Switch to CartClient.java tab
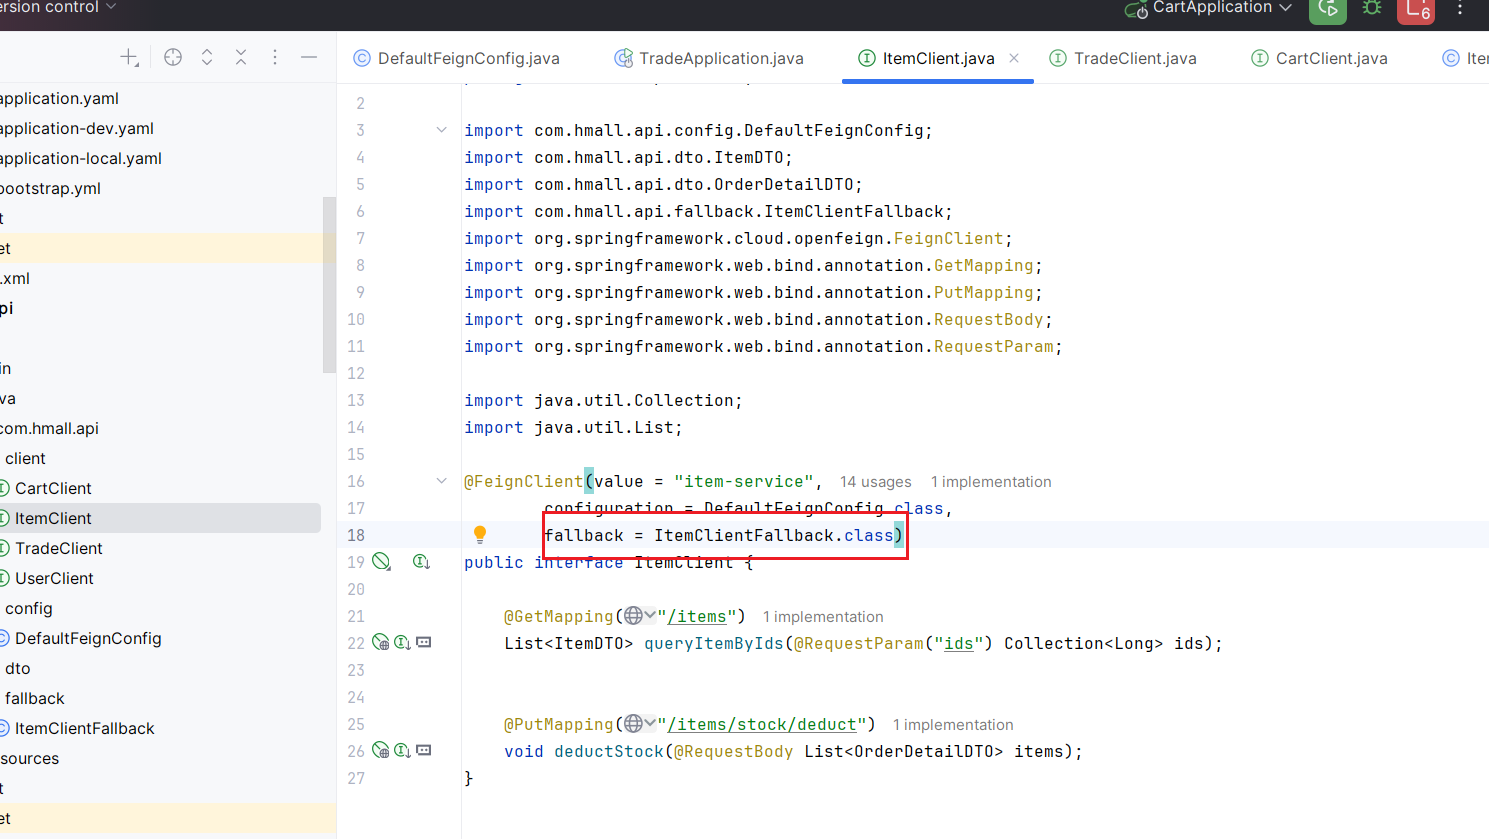This screenshot has height=839, width=1489. point(1320,58)
